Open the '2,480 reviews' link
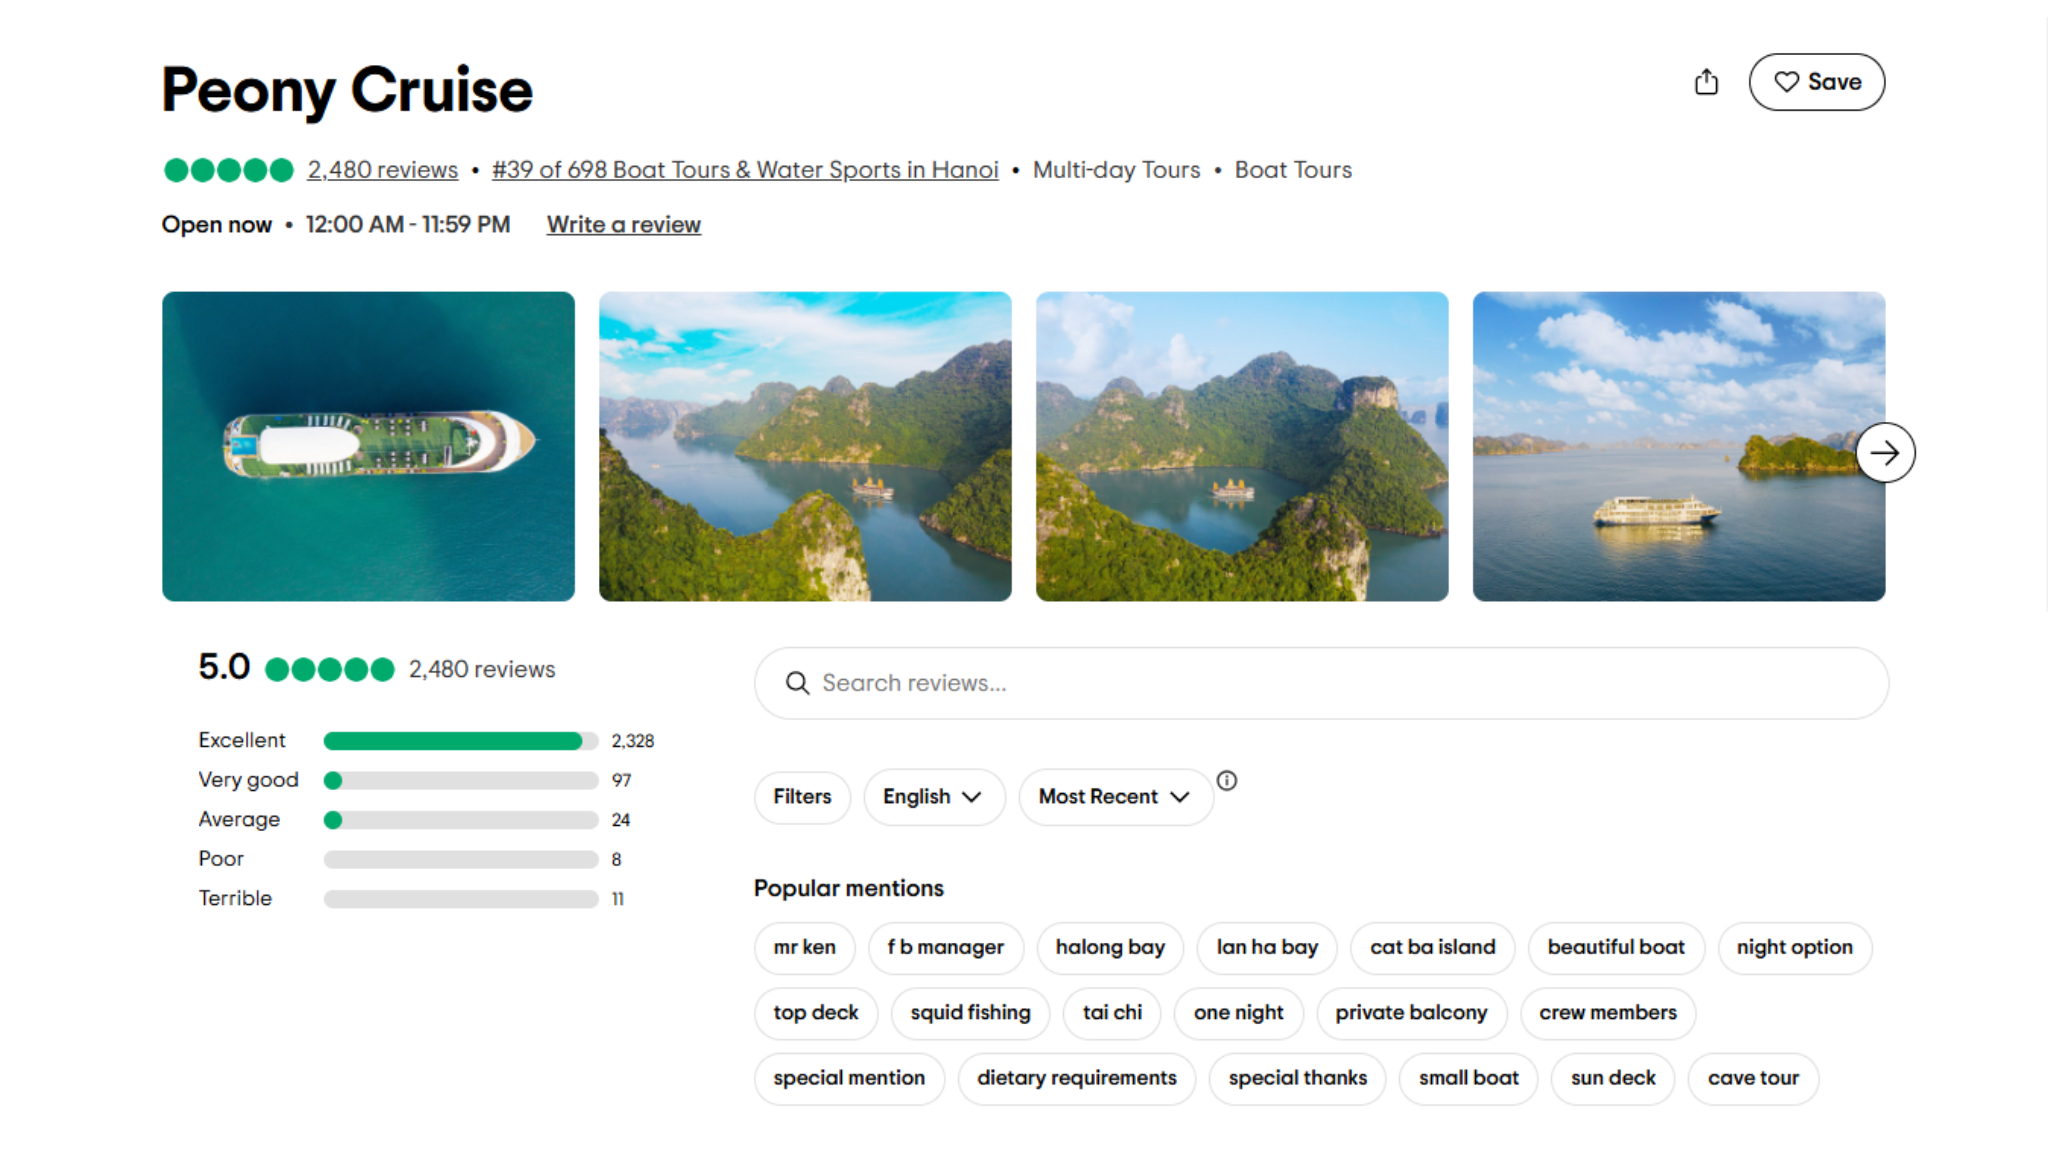 [x=383, y=170]
